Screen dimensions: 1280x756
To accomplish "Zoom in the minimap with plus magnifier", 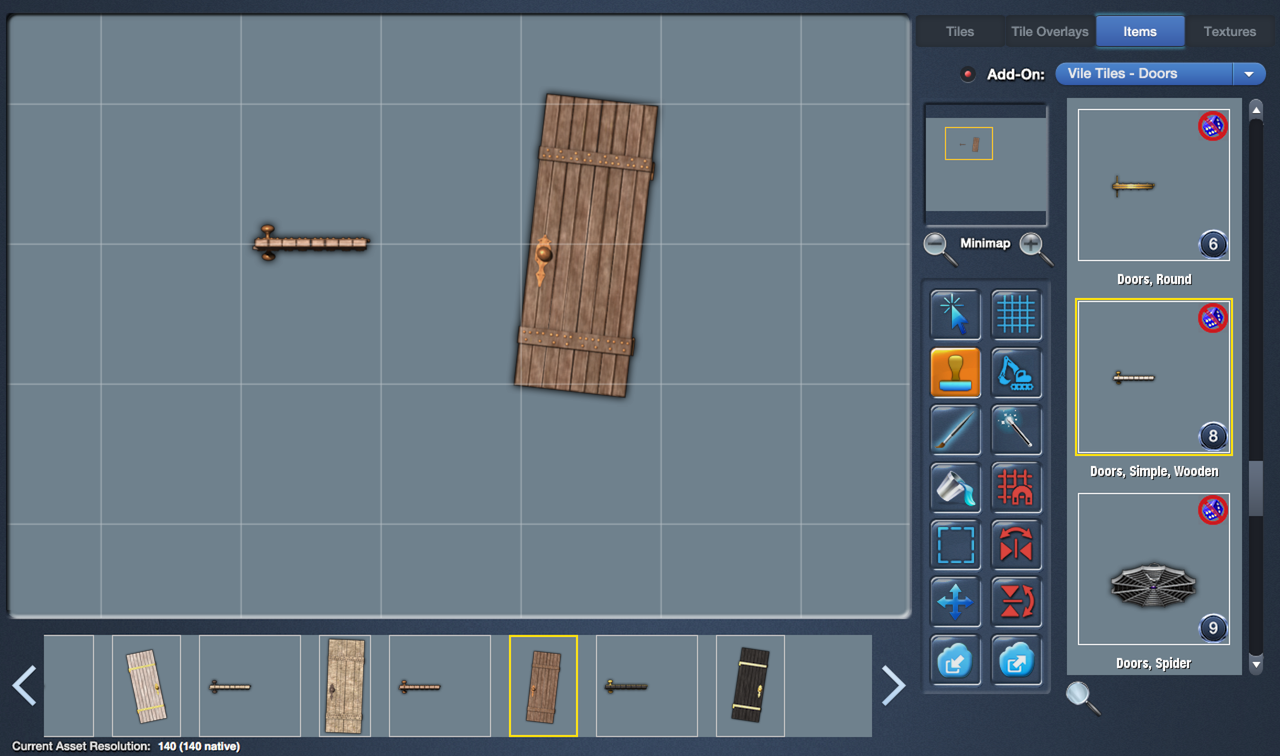I will [x=1035, y=248].
